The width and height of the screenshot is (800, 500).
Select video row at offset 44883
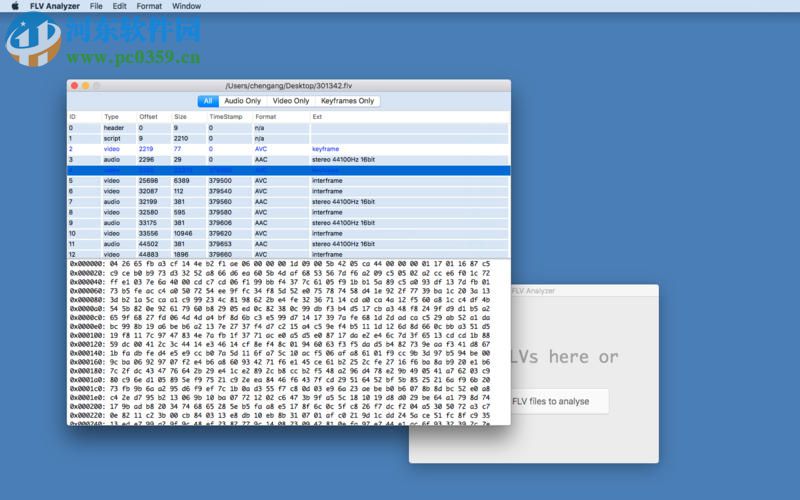click(x=288, y=254)
